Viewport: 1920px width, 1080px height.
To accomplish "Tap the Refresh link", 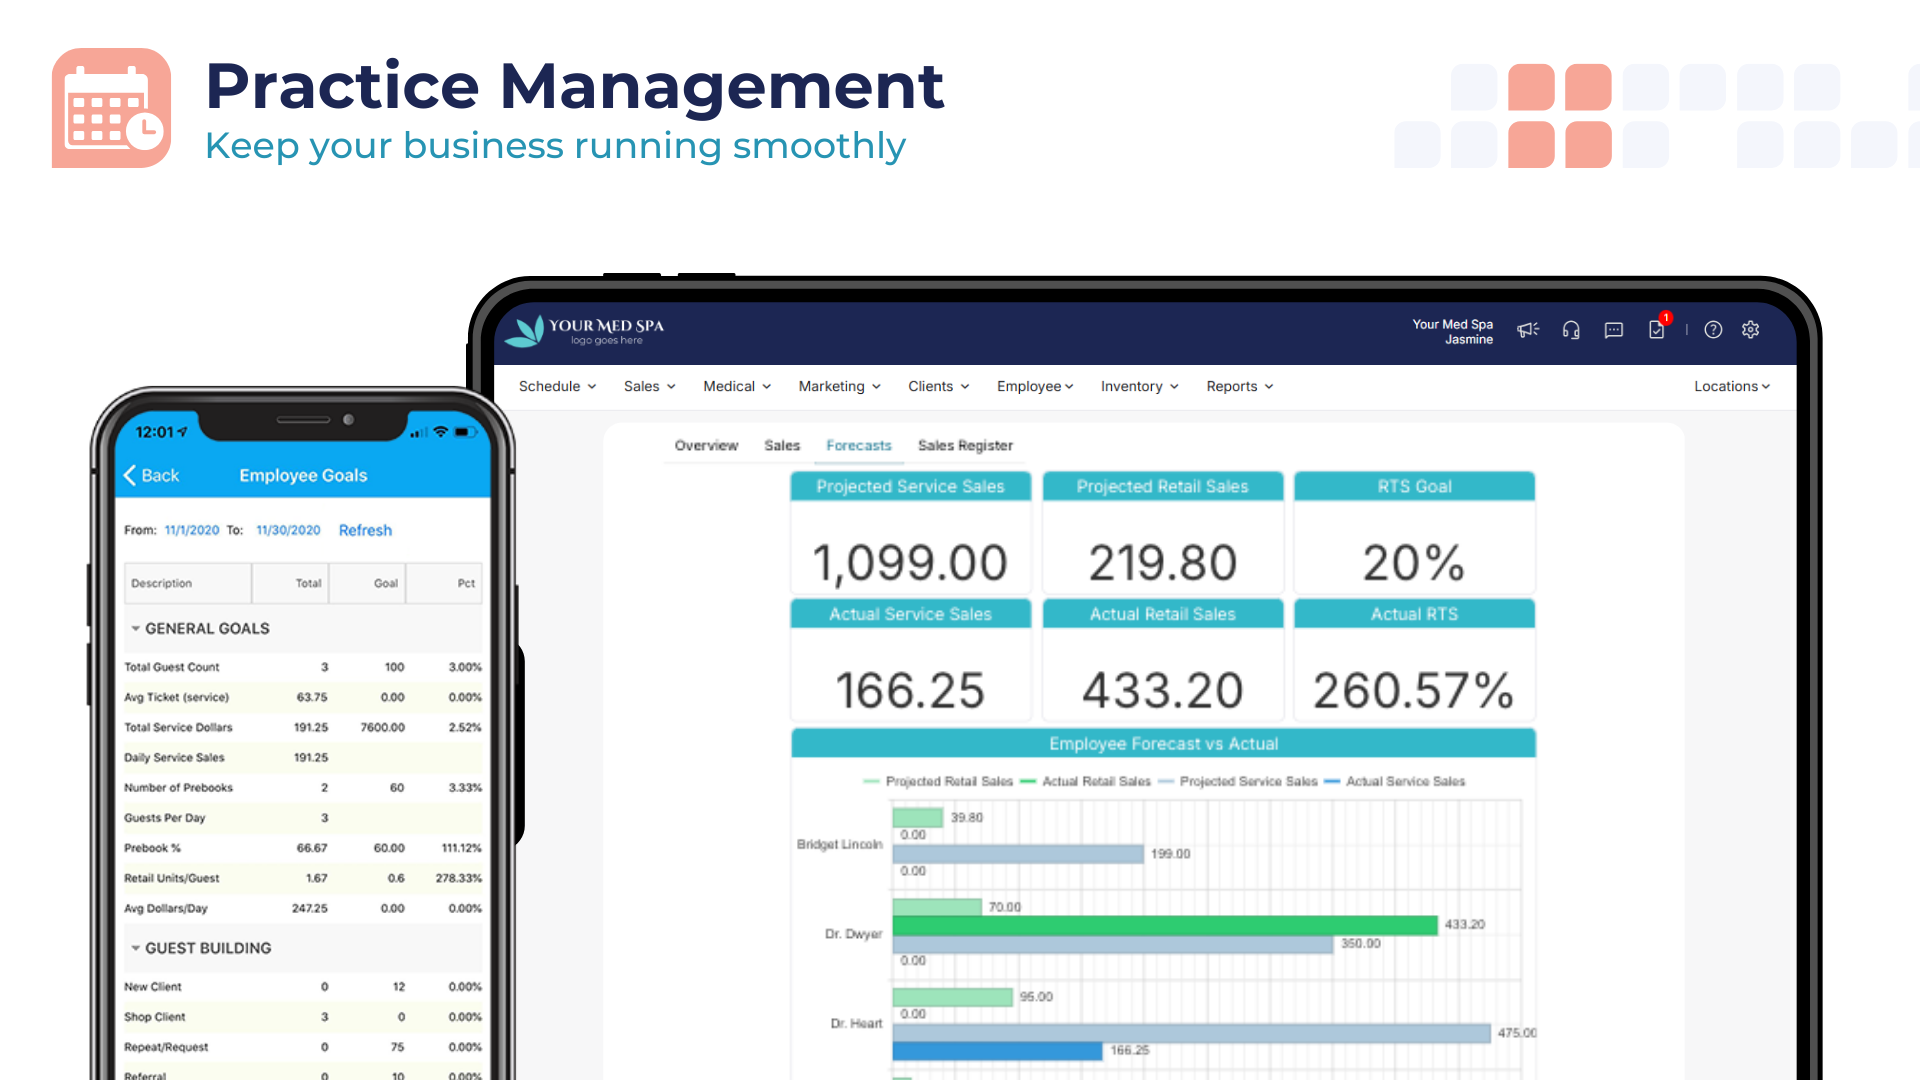I will pyautogui.click(x=365, y=530).
